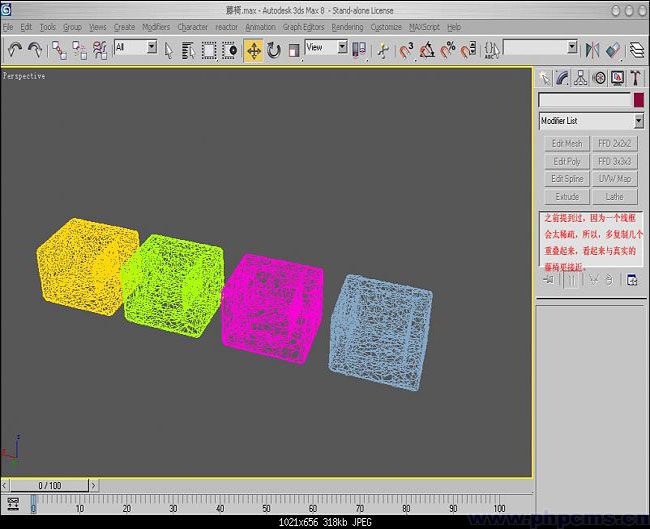Apply the Edit Poly modifier button
Viewport: 650px width, 529px height.
(567, 161)
